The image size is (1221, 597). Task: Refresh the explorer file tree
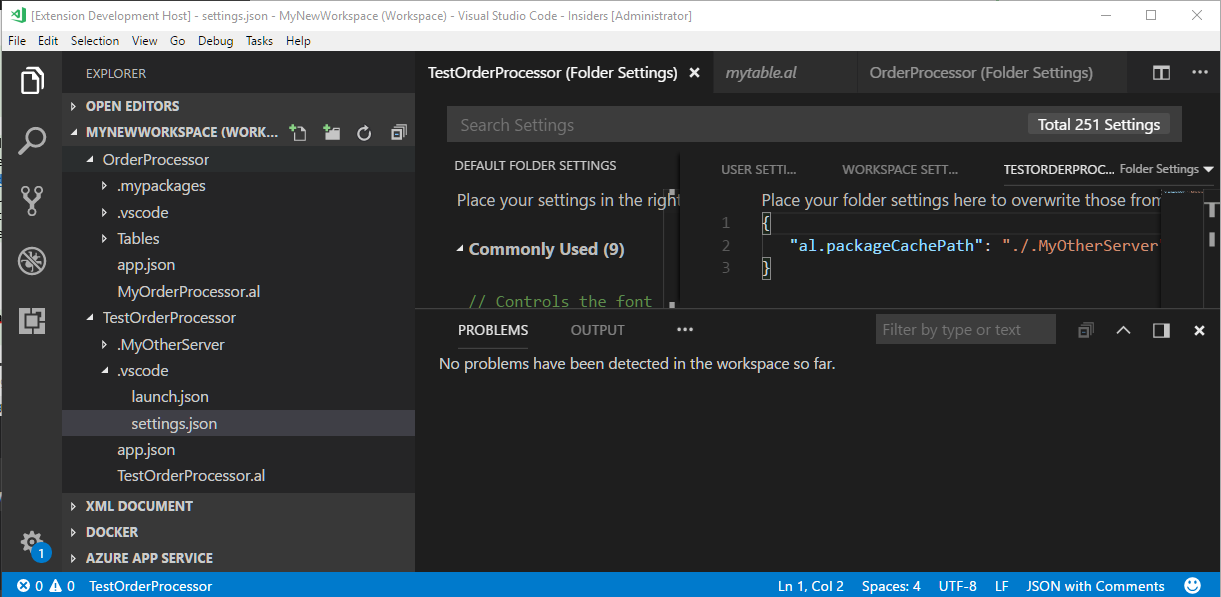[364, 132]
